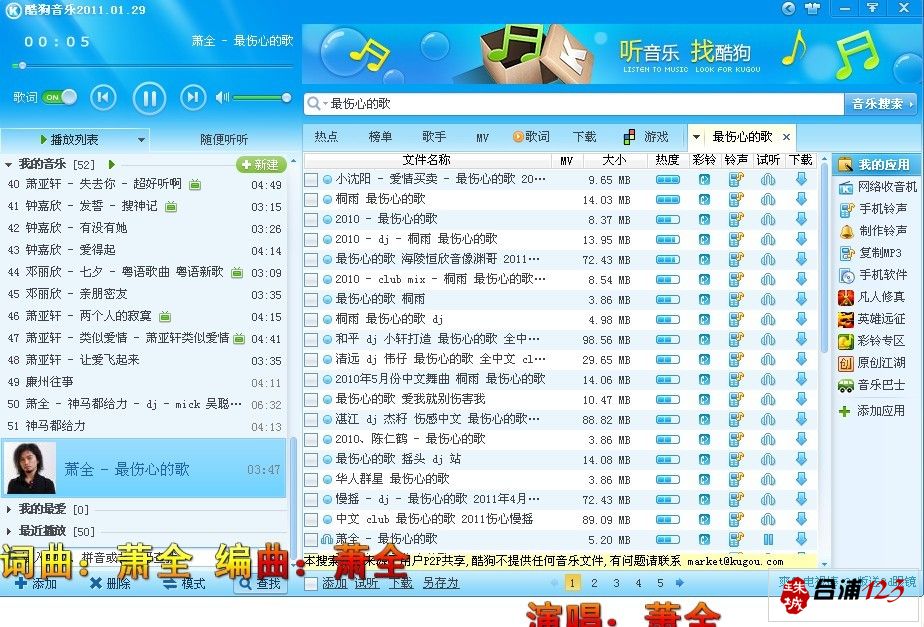
Task: Open the 榜单 tab
Action: pos(380,137)
